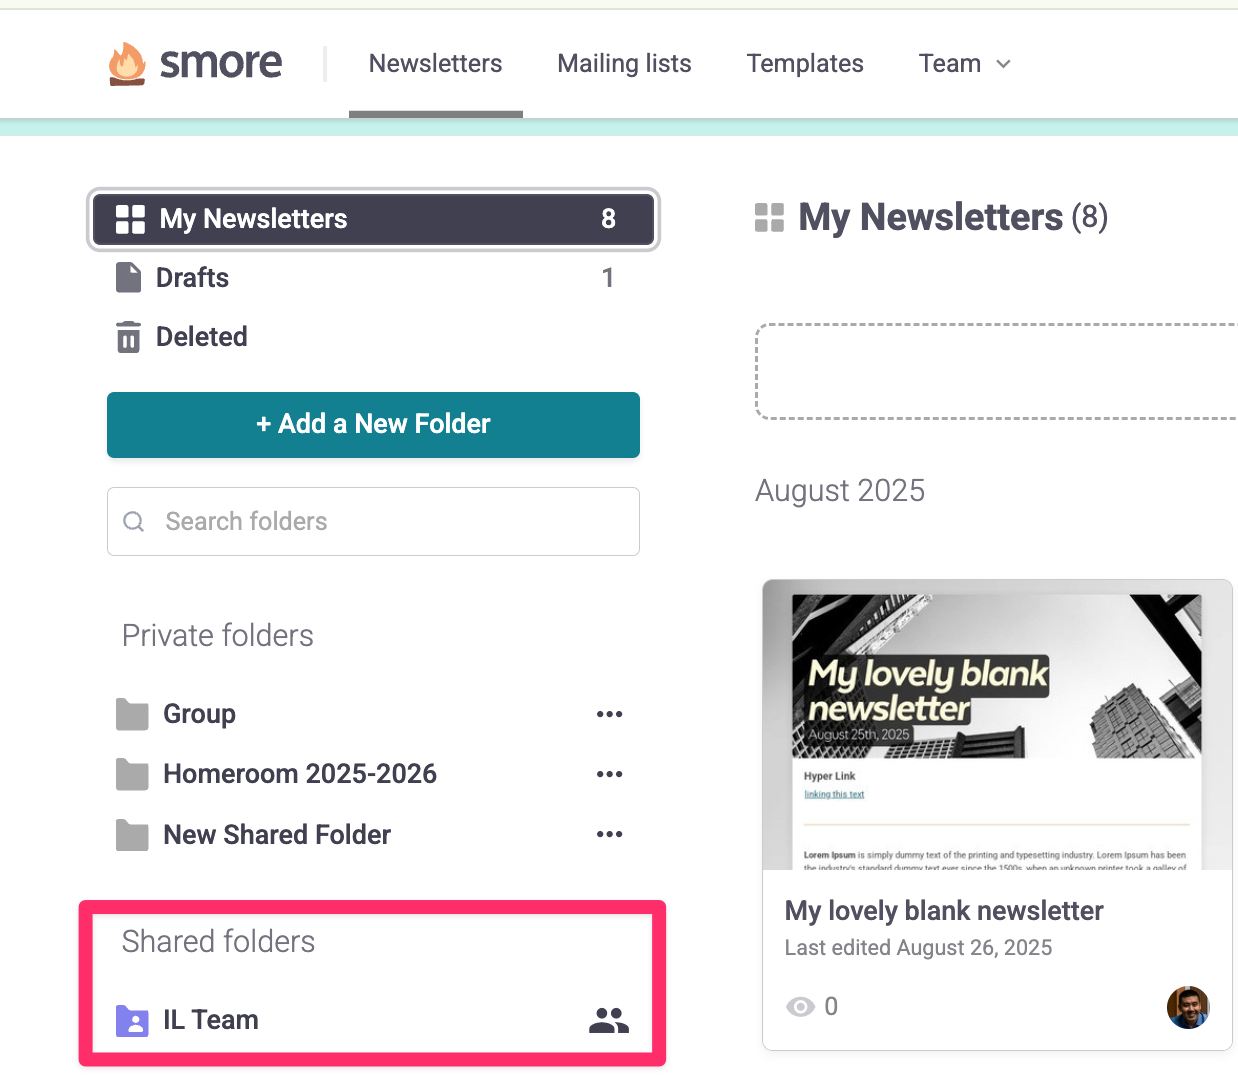Select My Newsletters in the sidebar
This screenshot has height=1078, width=1238.
[373, 219]
